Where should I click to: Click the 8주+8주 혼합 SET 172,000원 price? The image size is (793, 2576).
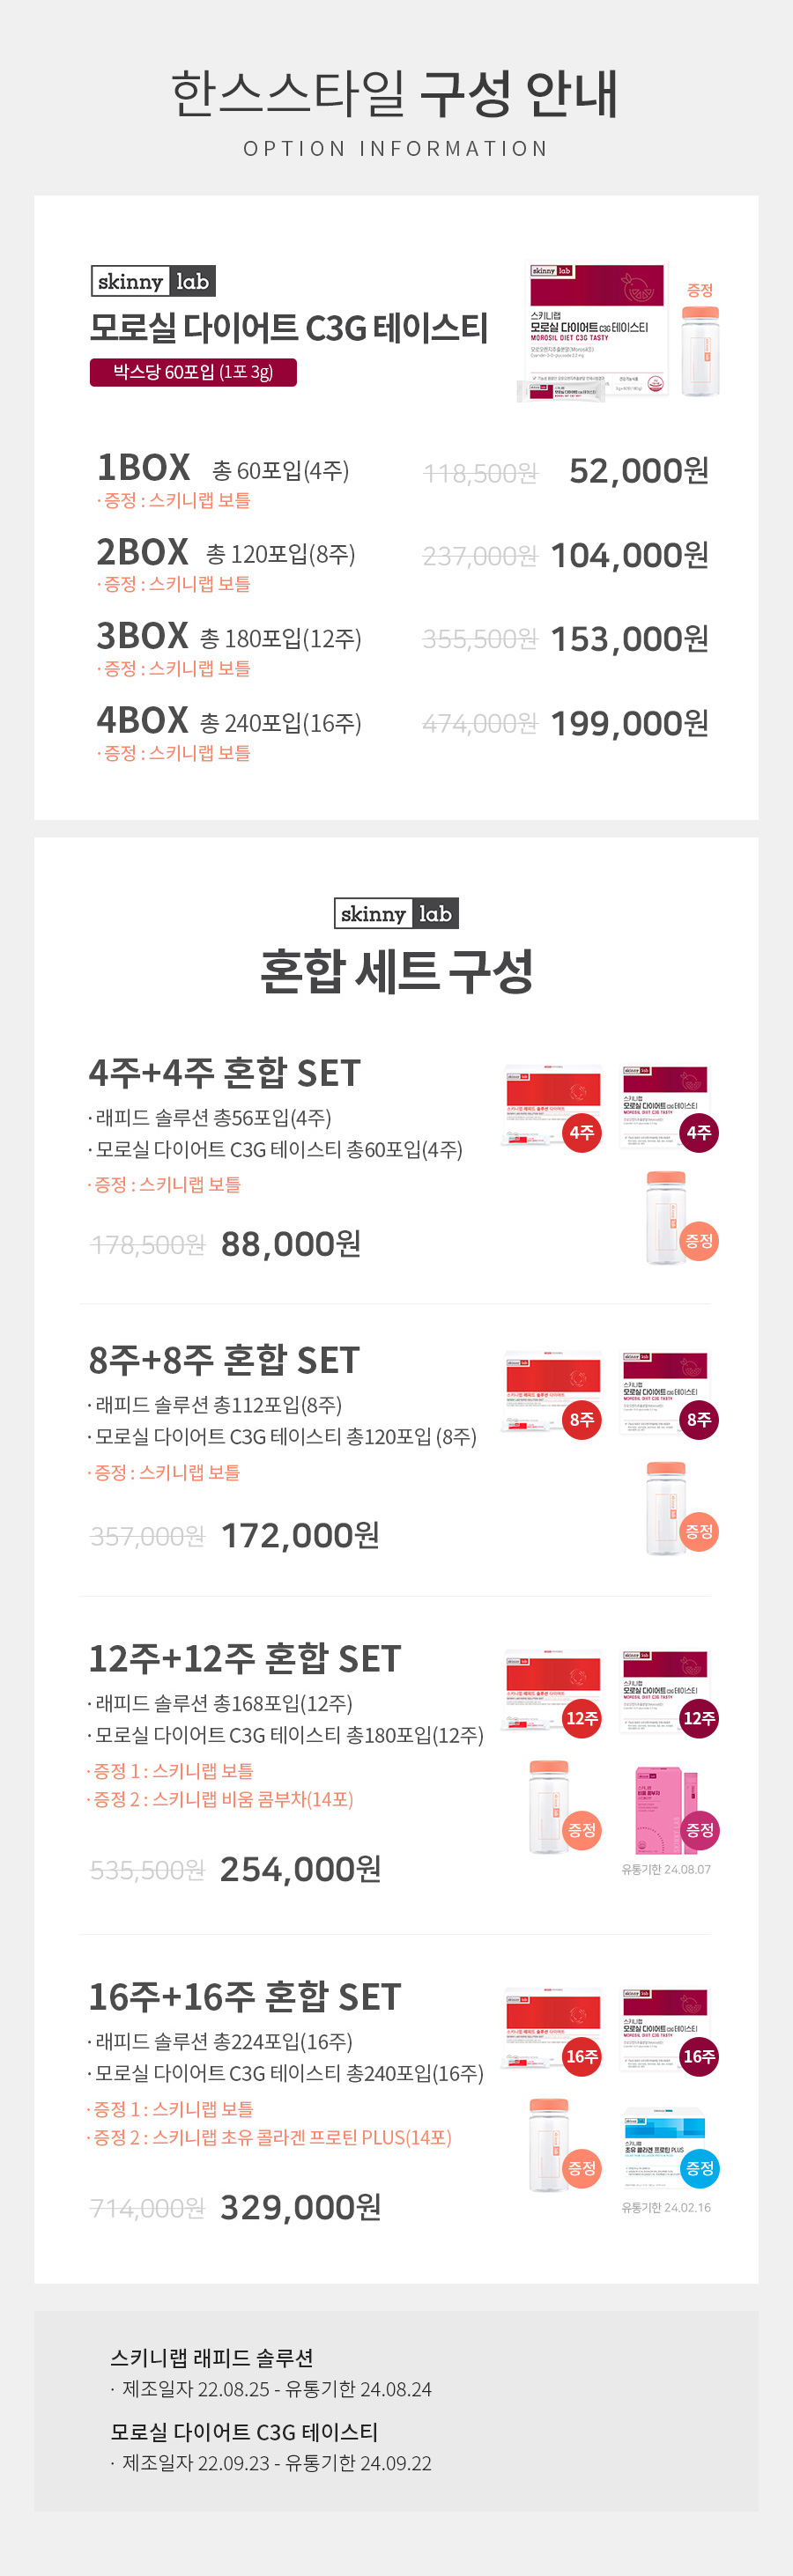click(x=300, y=1535)
